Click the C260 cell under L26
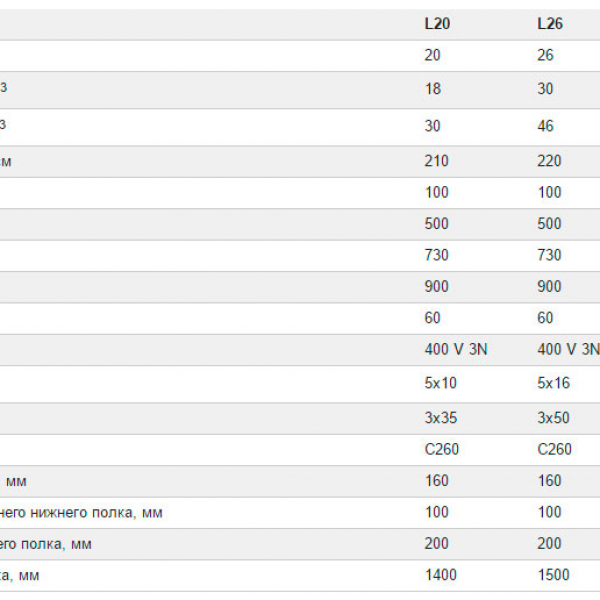600x600 pixels. [554, 449]
